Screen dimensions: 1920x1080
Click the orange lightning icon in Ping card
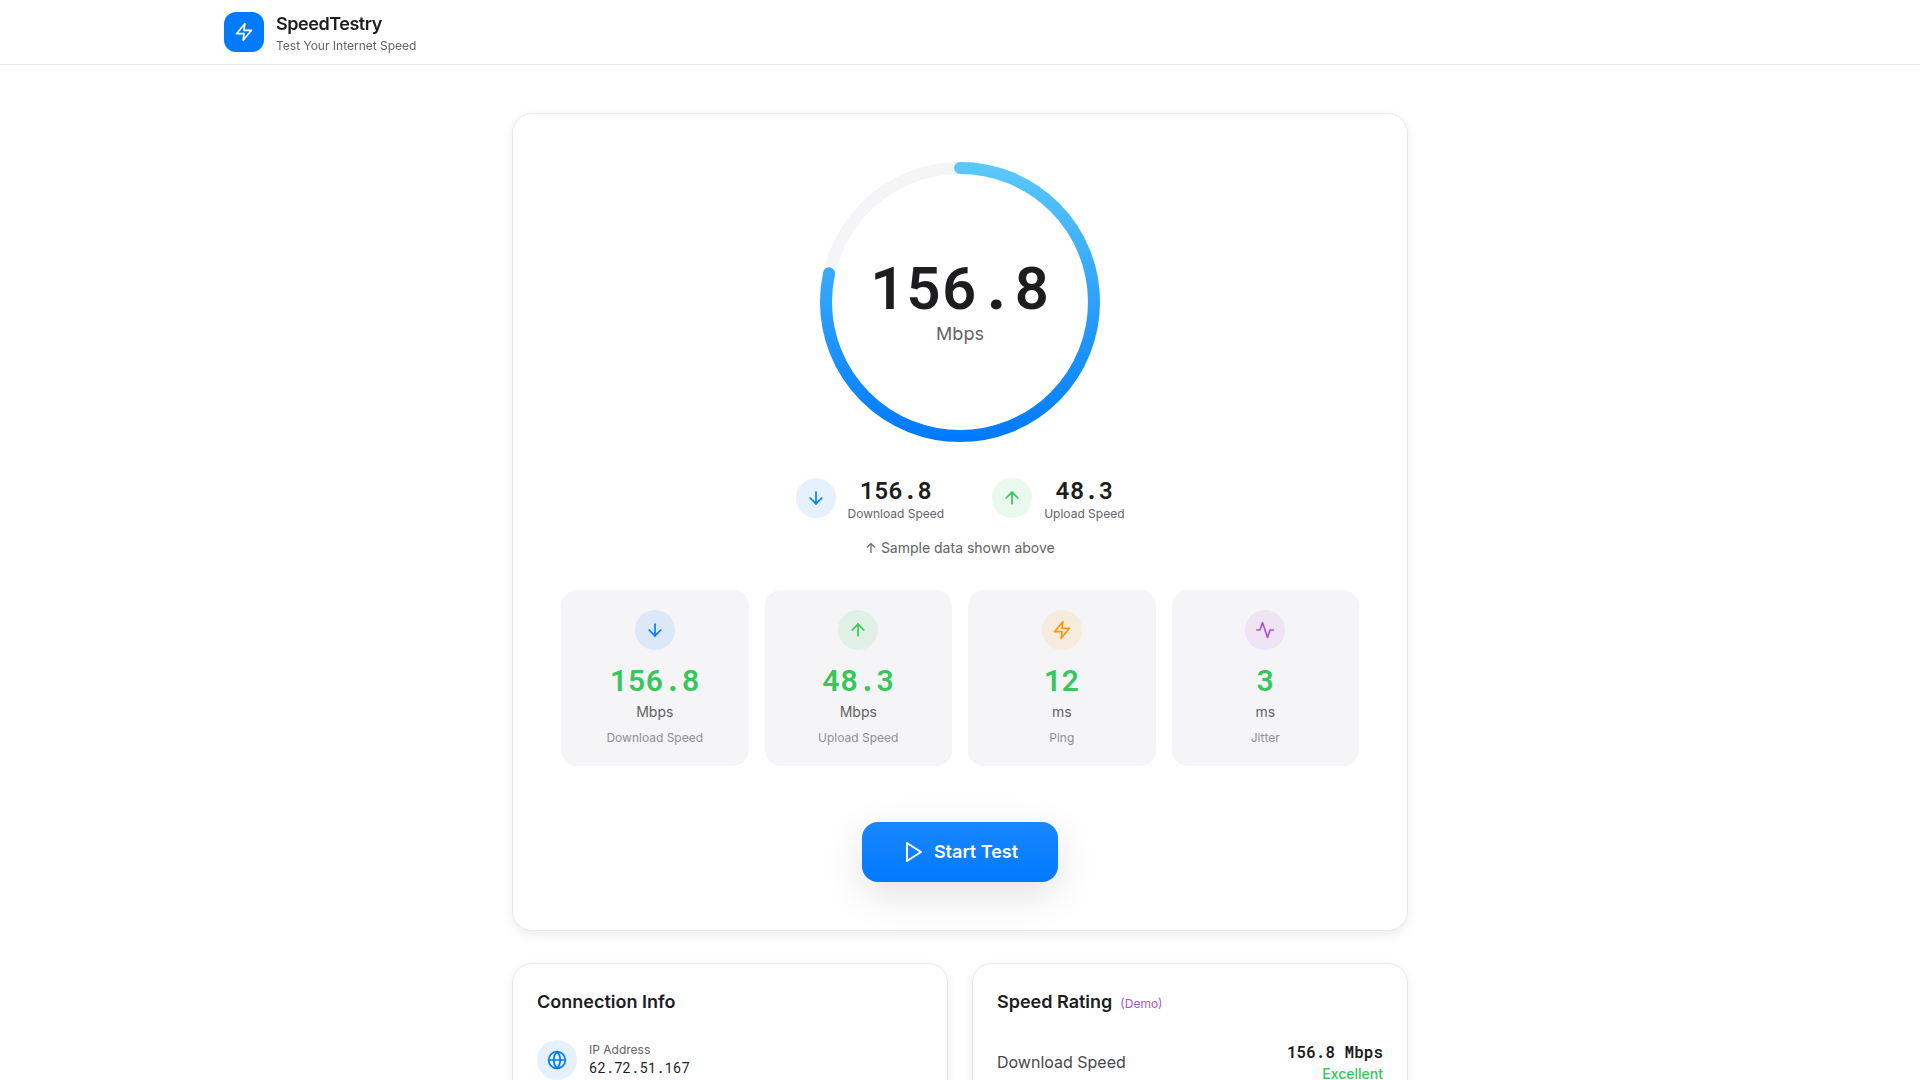1061,630
